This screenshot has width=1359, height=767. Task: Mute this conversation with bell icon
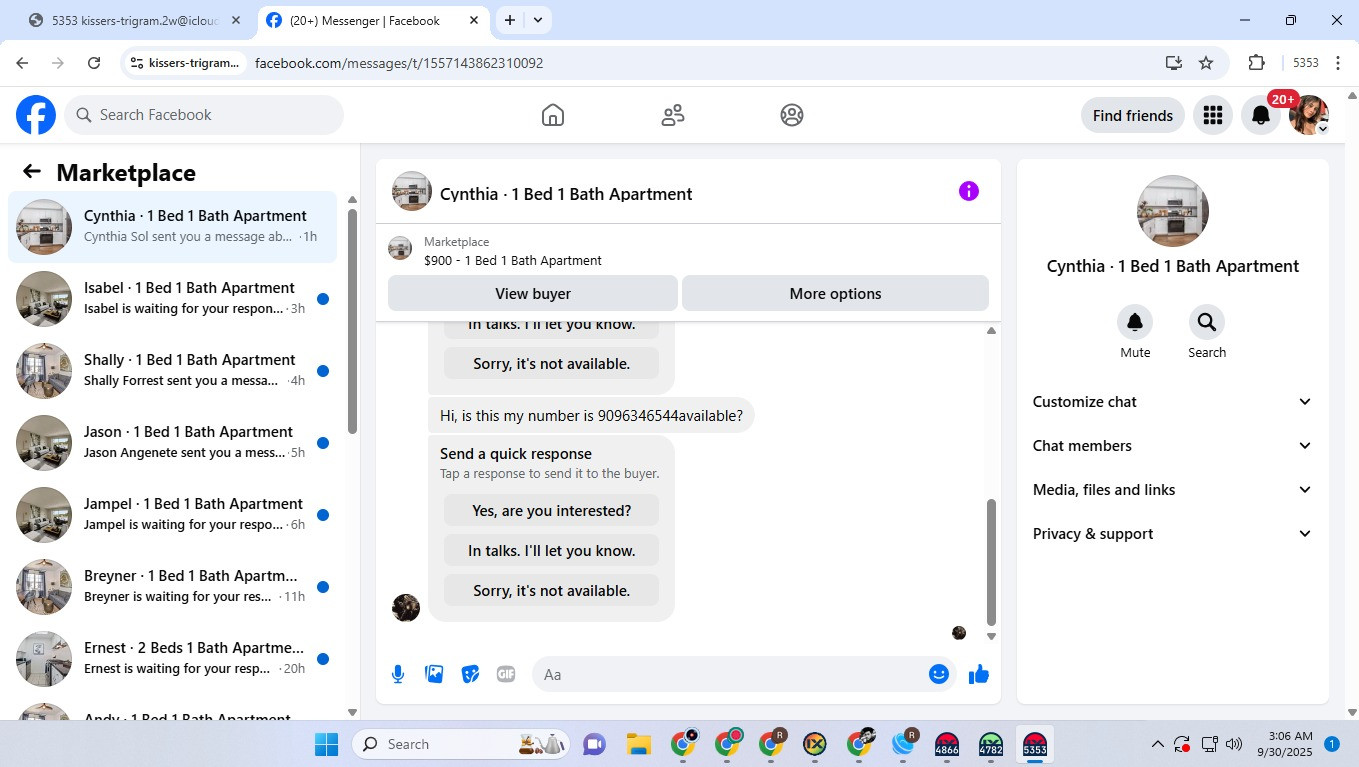(1135, 322)
